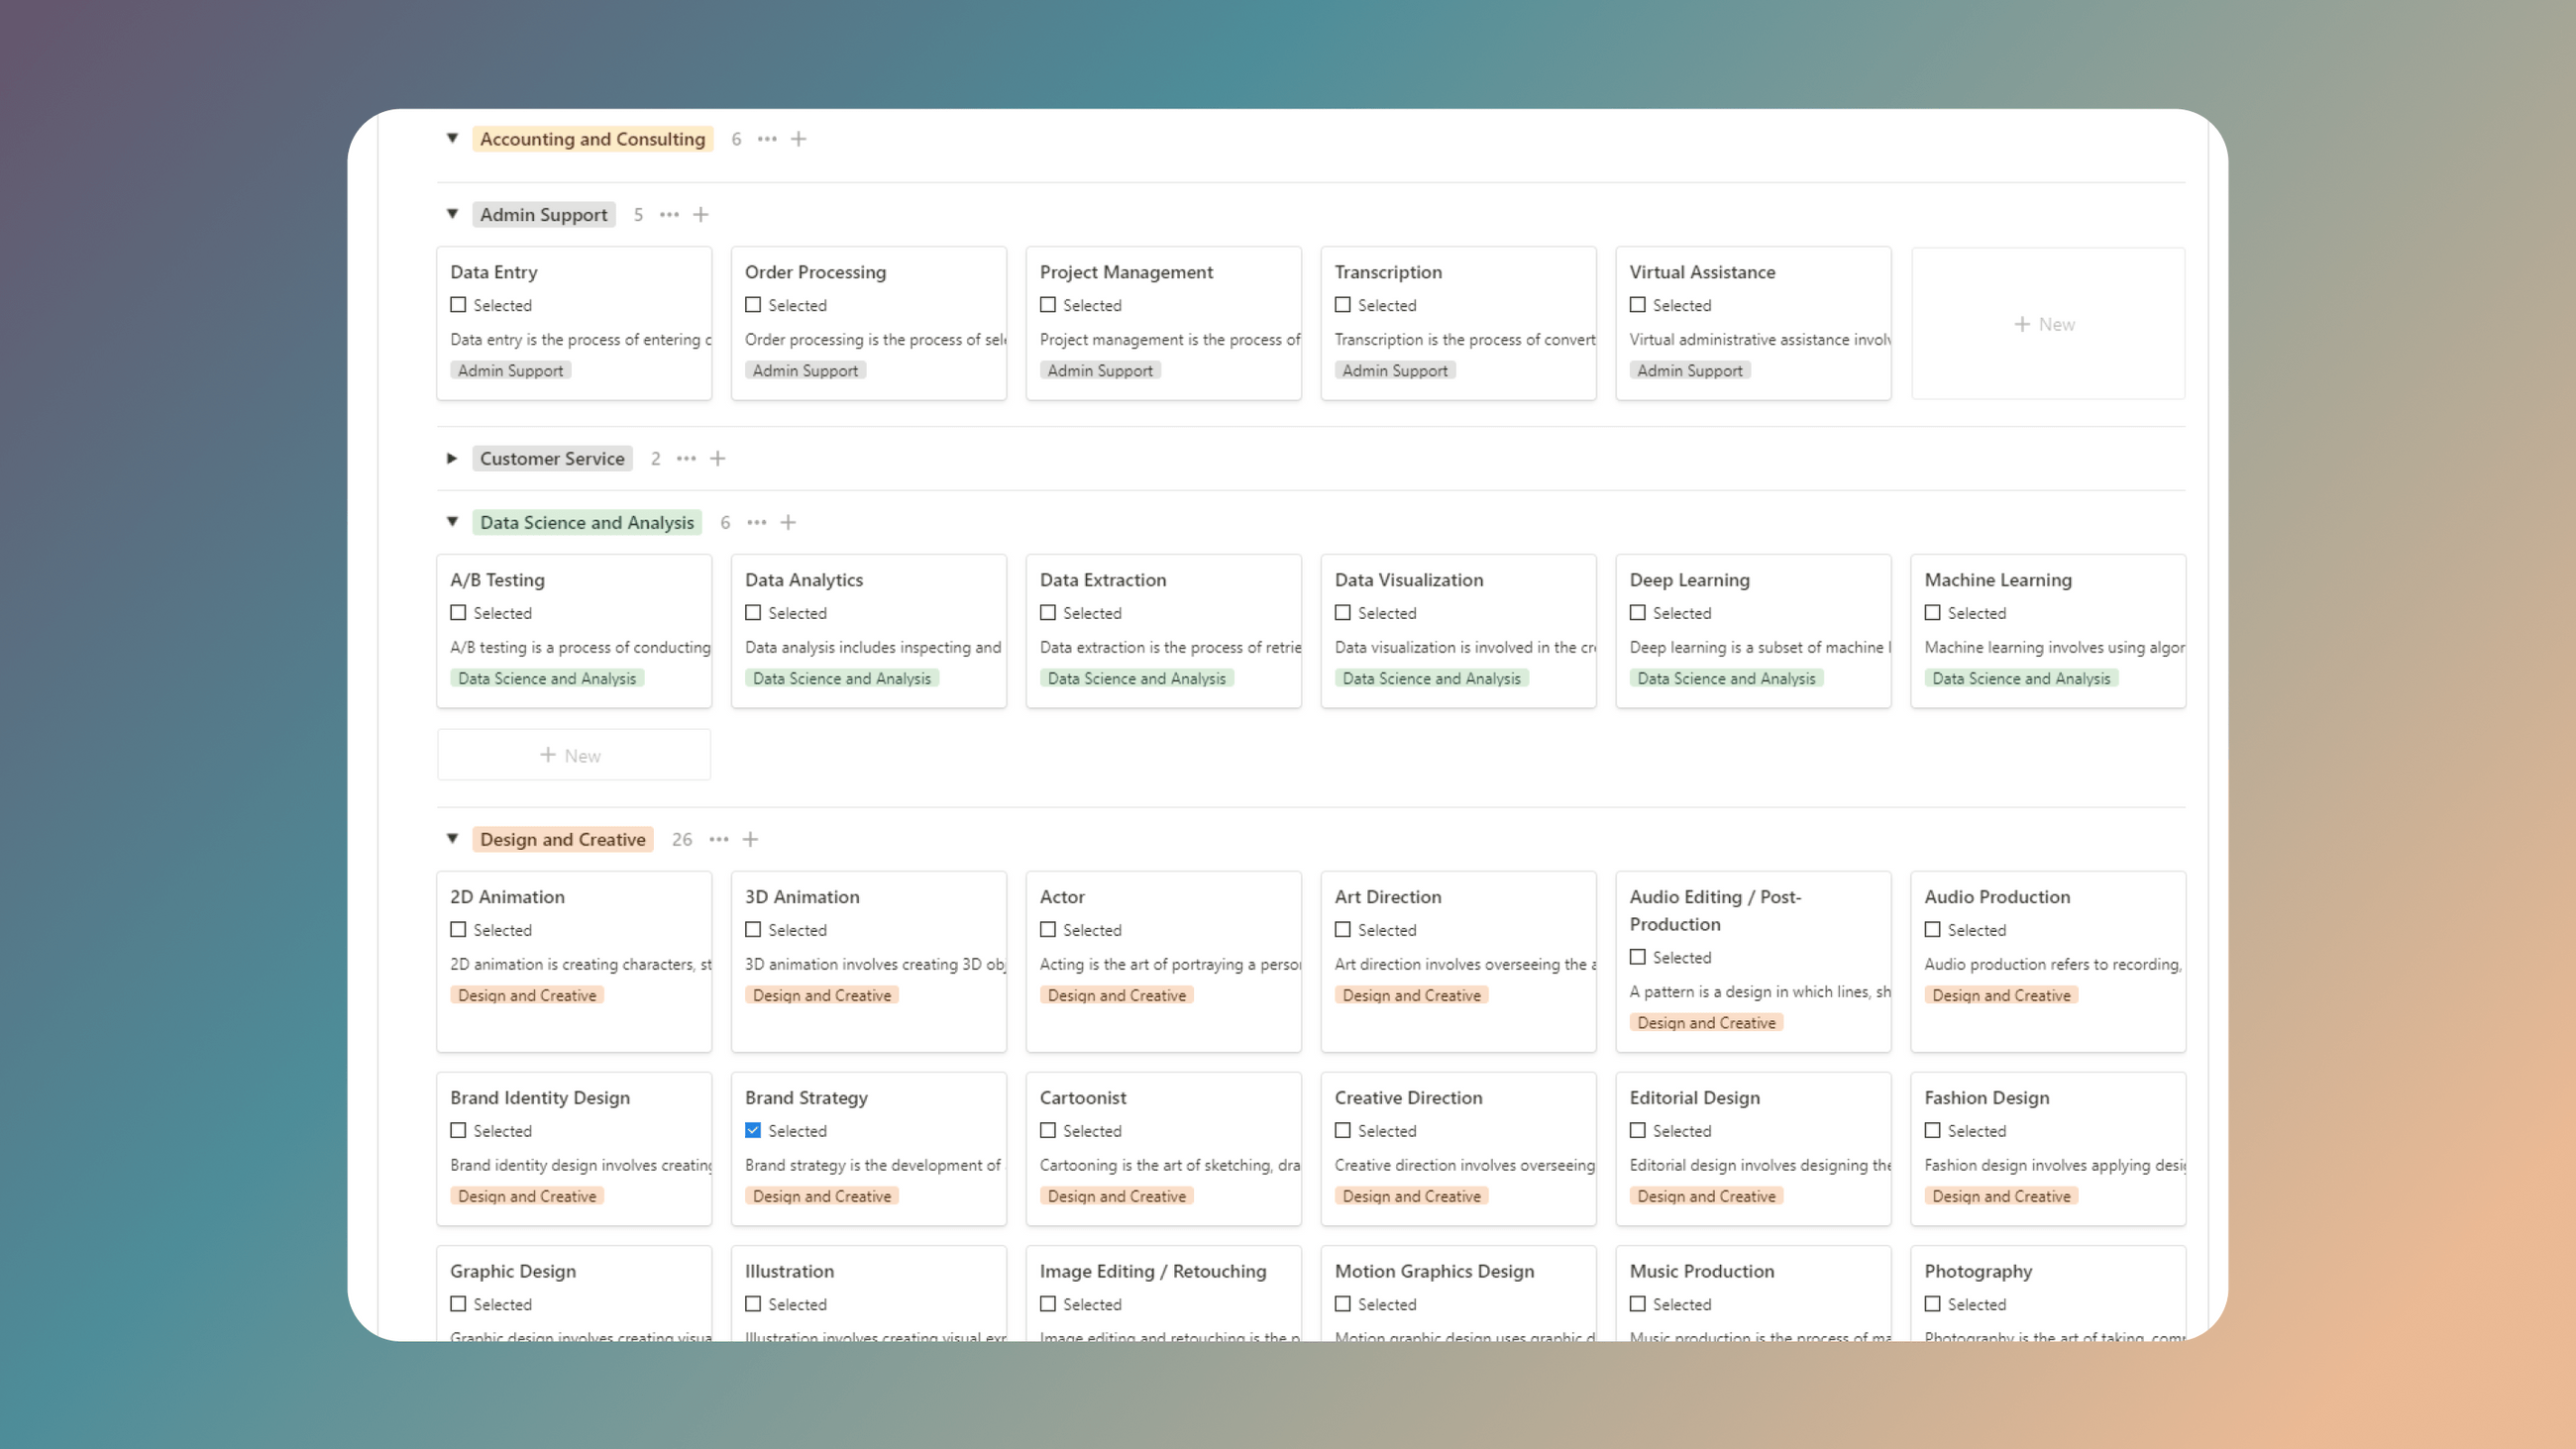Viewport: 2576px width, 1449px height.
Task: Collapse the Data Science and Analysis group
Action: point(452,522)
